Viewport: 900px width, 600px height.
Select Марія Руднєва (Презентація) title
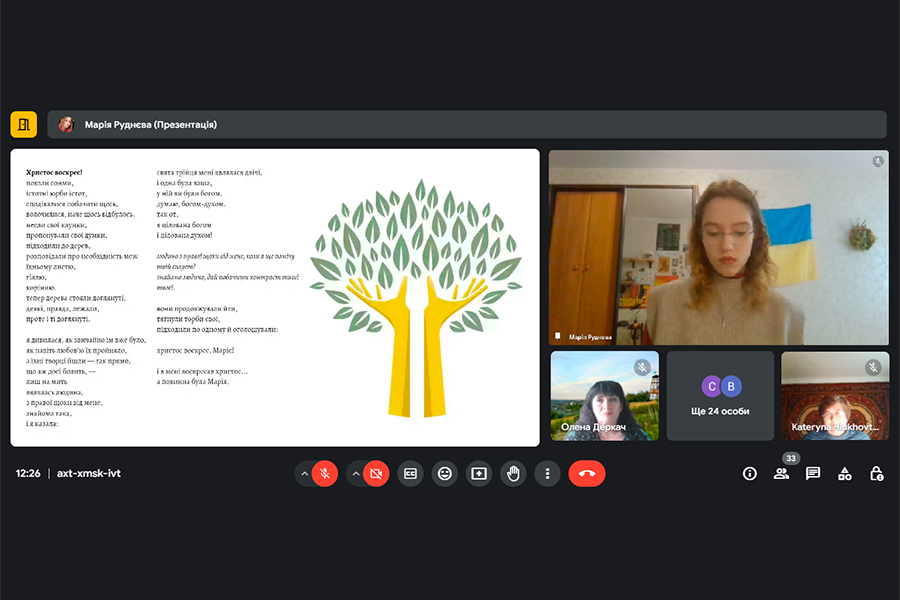click(151, 125)
